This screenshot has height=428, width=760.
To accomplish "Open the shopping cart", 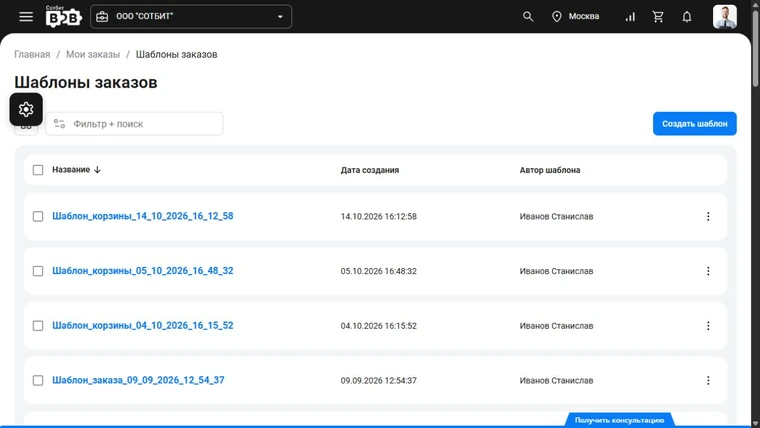I will coord(658,16).
